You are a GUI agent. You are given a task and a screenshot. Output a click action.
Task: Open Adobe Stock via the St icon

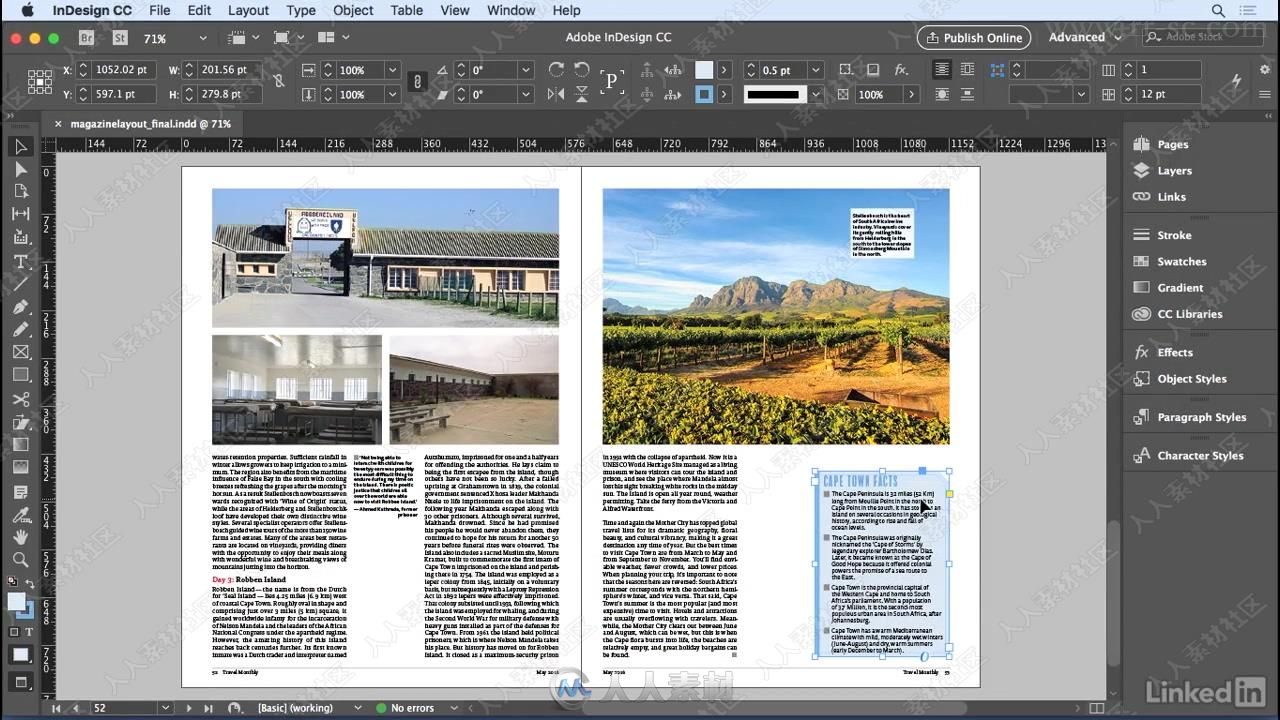click(x=120, y=38)
